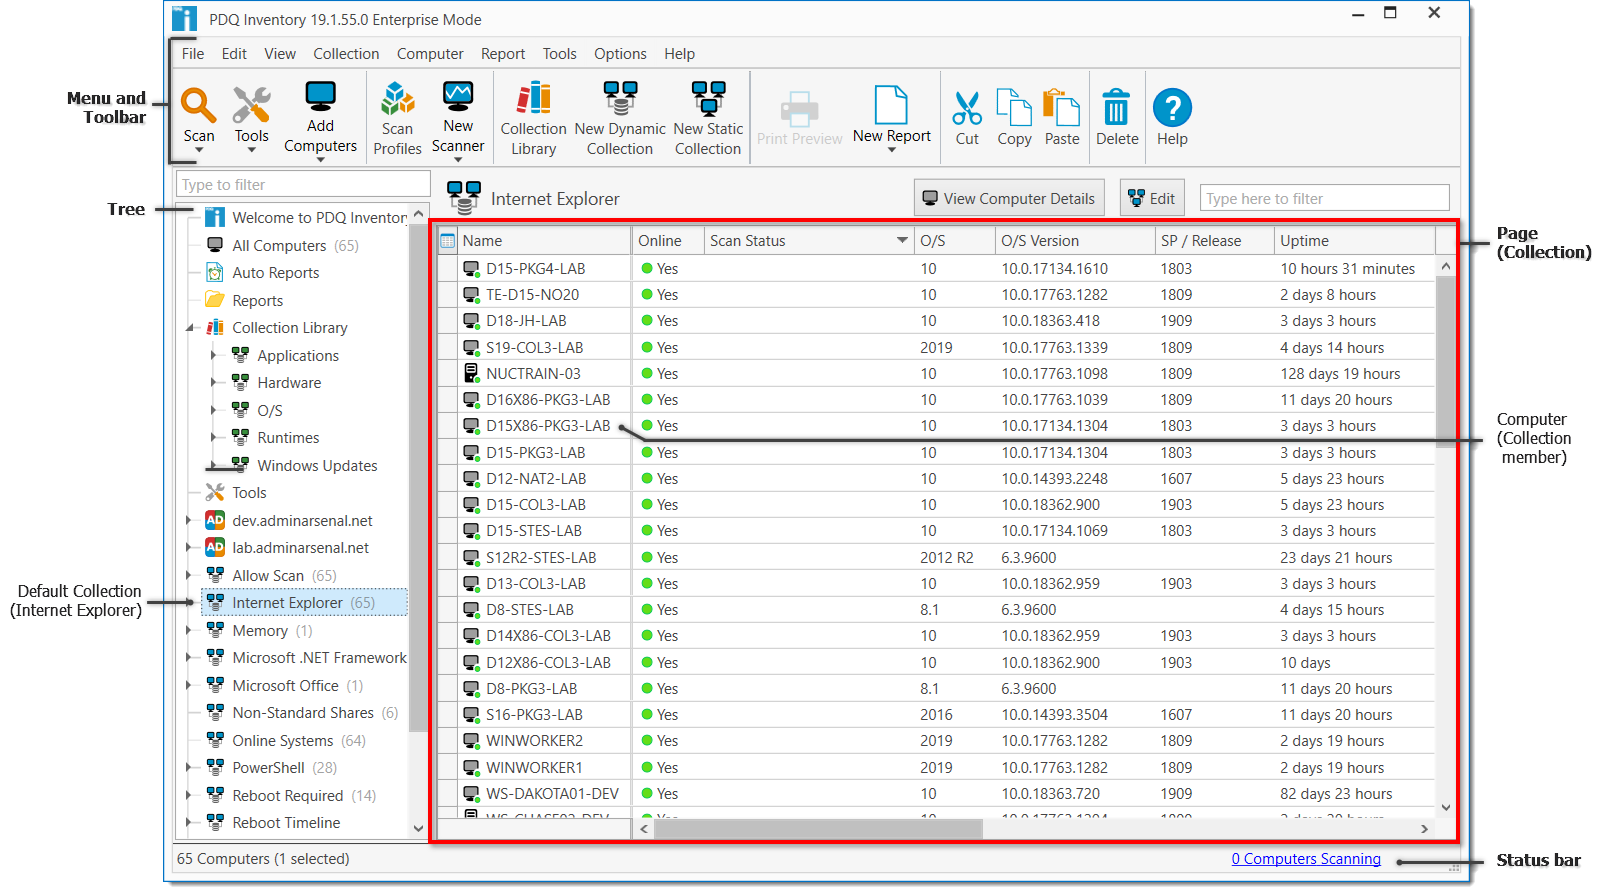Open the Collection menu
The width and height of the screenshot is (1618, 893).
tap(346, 54)
